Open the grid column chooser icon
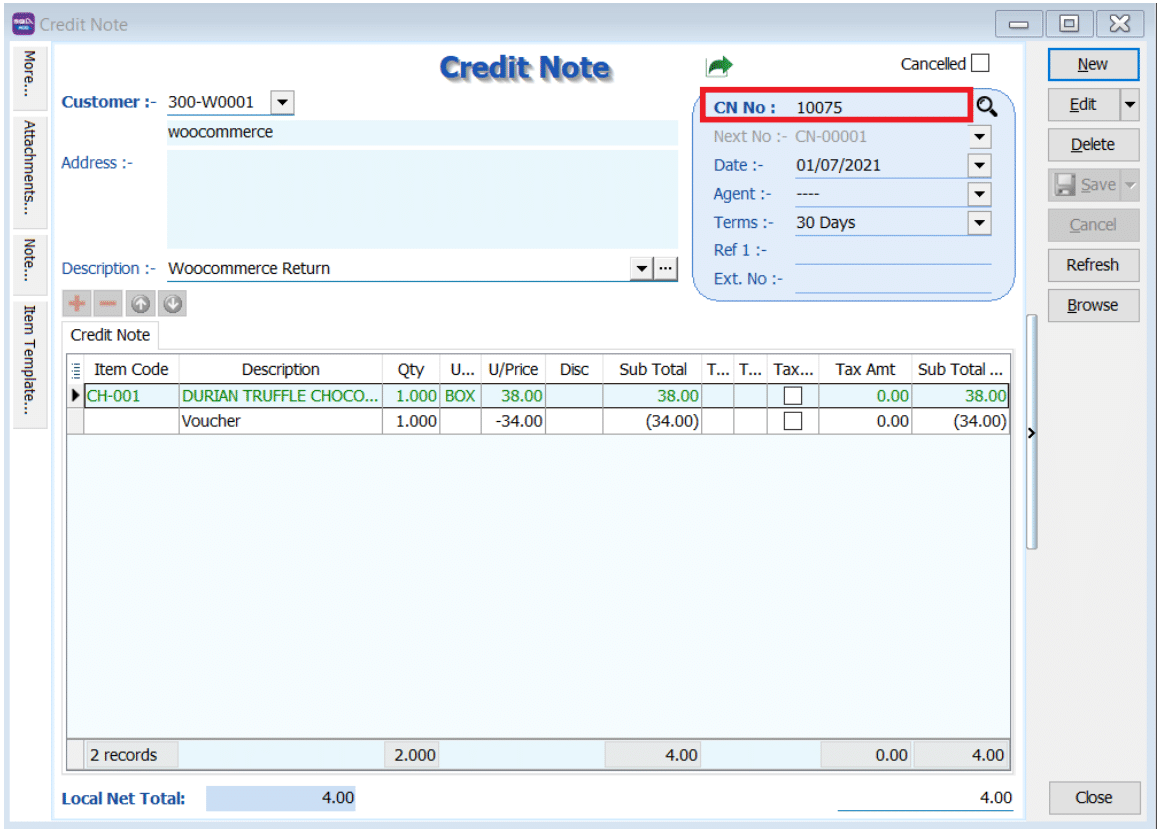1160x829 pixels. tap(76, 369)
